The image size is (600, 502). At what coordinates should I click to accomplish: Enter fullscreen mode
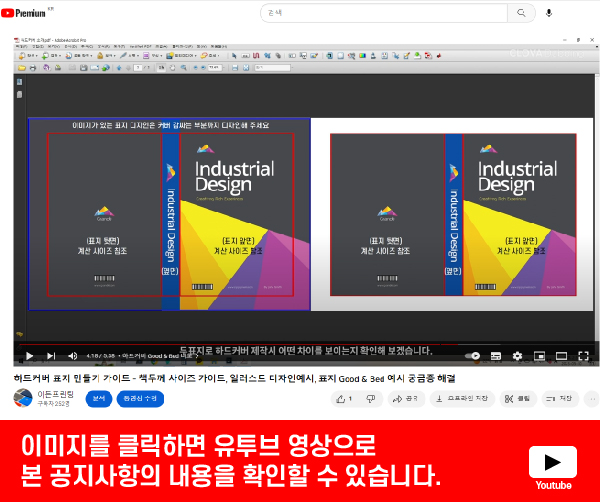click(x=583, y=356)
